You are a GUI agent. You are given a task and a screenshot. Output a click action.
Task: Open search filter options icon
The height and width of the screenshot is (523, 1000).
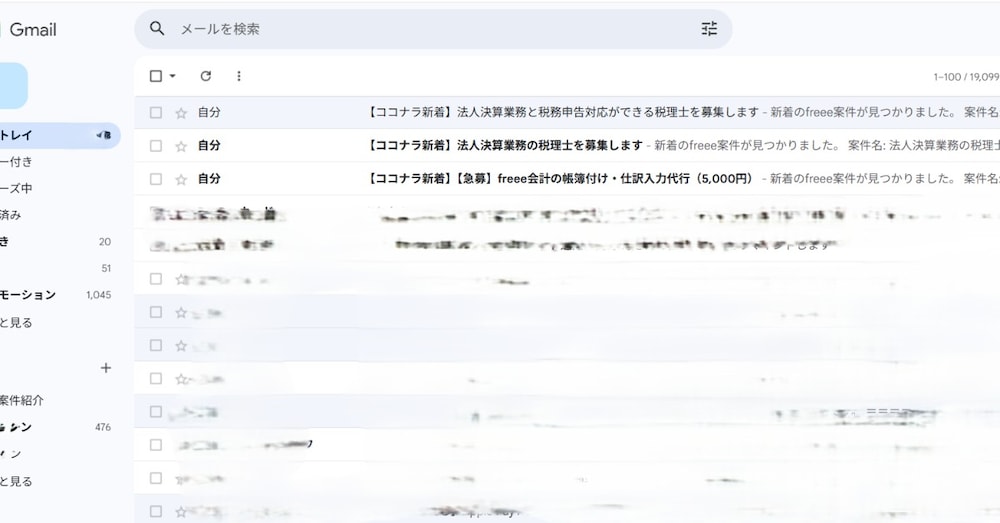point(709,29)
